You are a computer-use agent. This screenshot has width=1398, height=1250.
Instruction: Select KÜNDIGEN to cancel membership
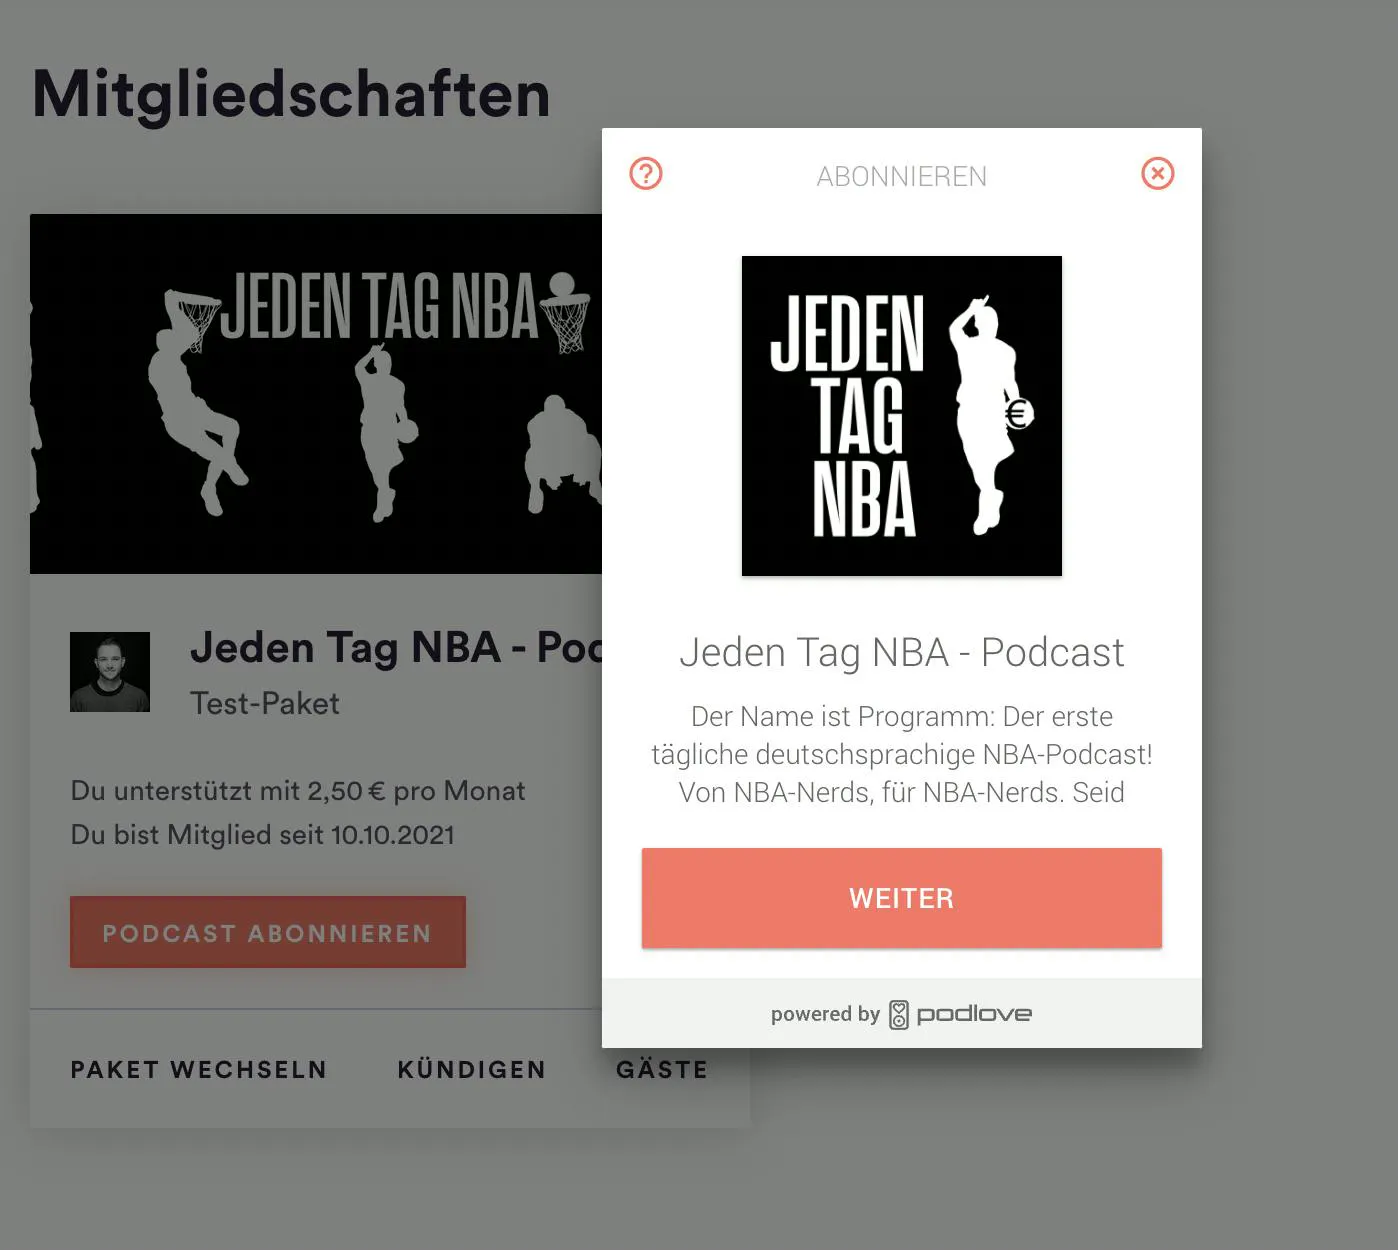[472, 1070]
